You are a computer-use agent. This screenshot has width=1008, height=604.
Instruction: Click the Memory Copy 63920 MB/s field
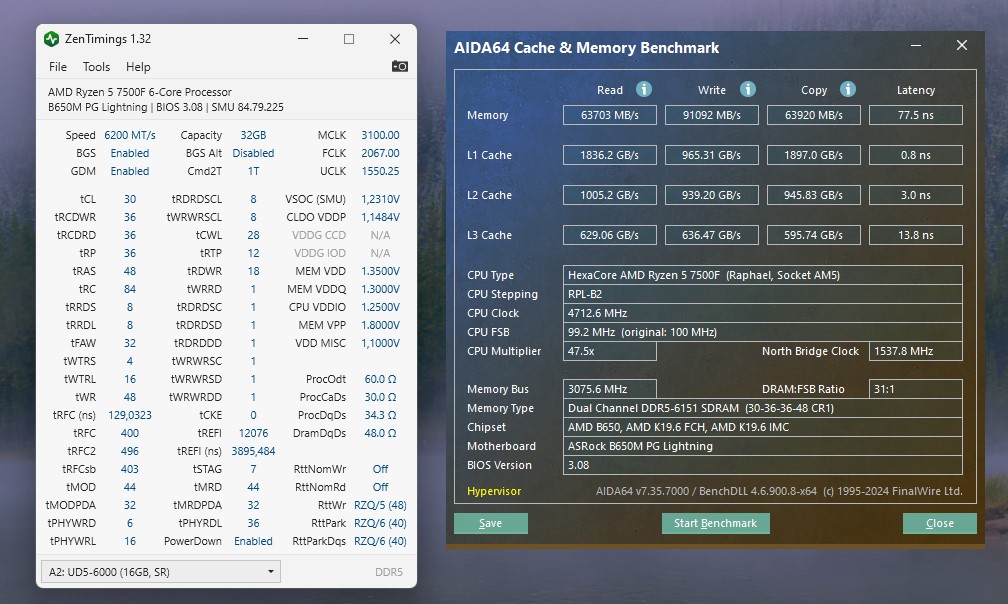click(x=814, y=115)
